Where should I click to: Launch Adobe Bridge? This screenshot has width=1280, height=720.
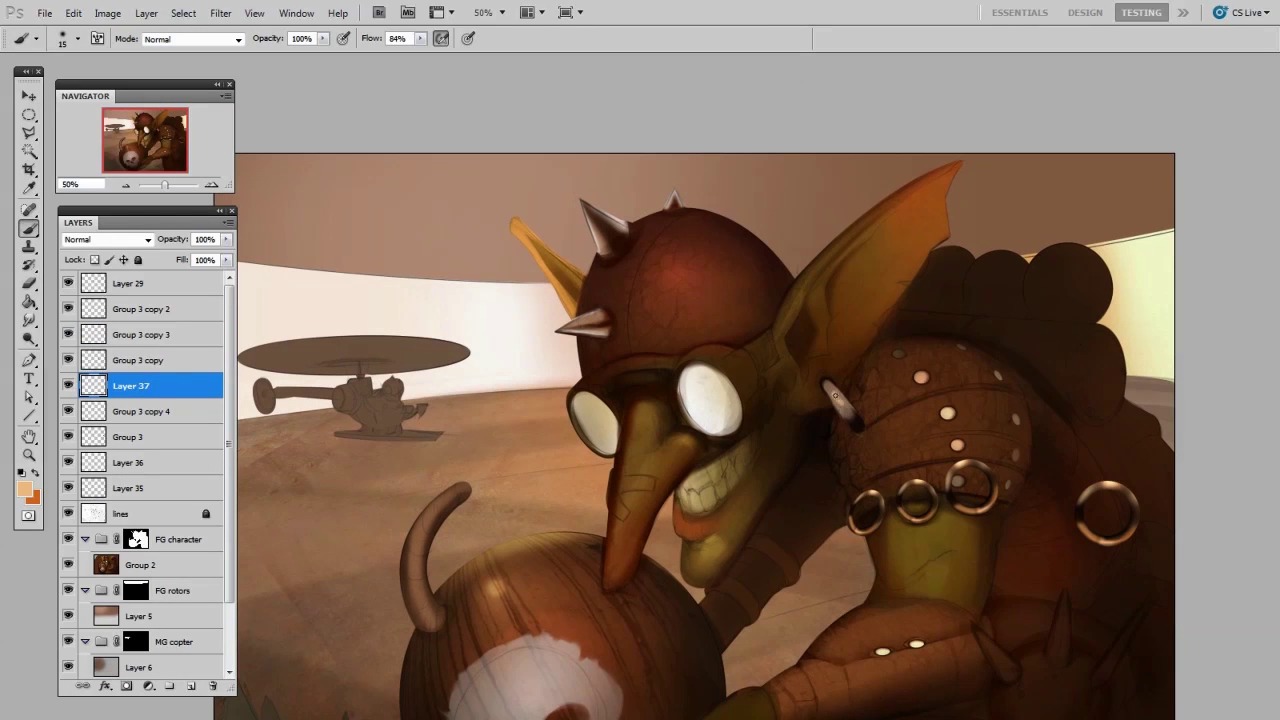pos(379,12)
